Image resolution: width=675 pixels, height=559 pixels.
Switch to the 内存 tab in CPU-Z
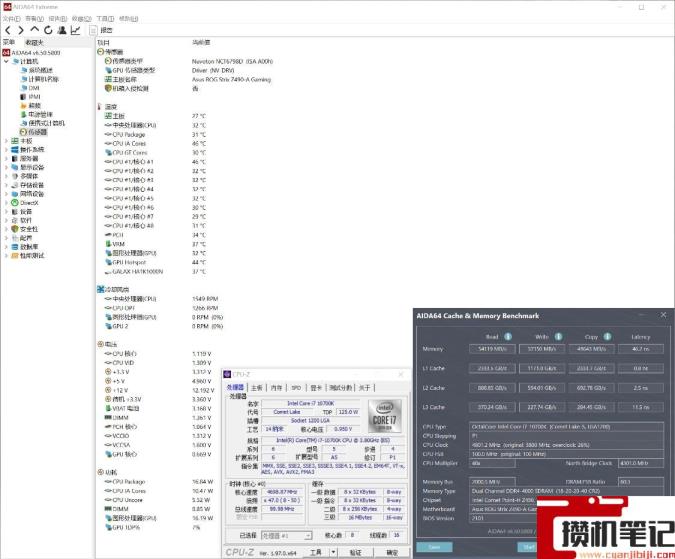pos(276,388)
